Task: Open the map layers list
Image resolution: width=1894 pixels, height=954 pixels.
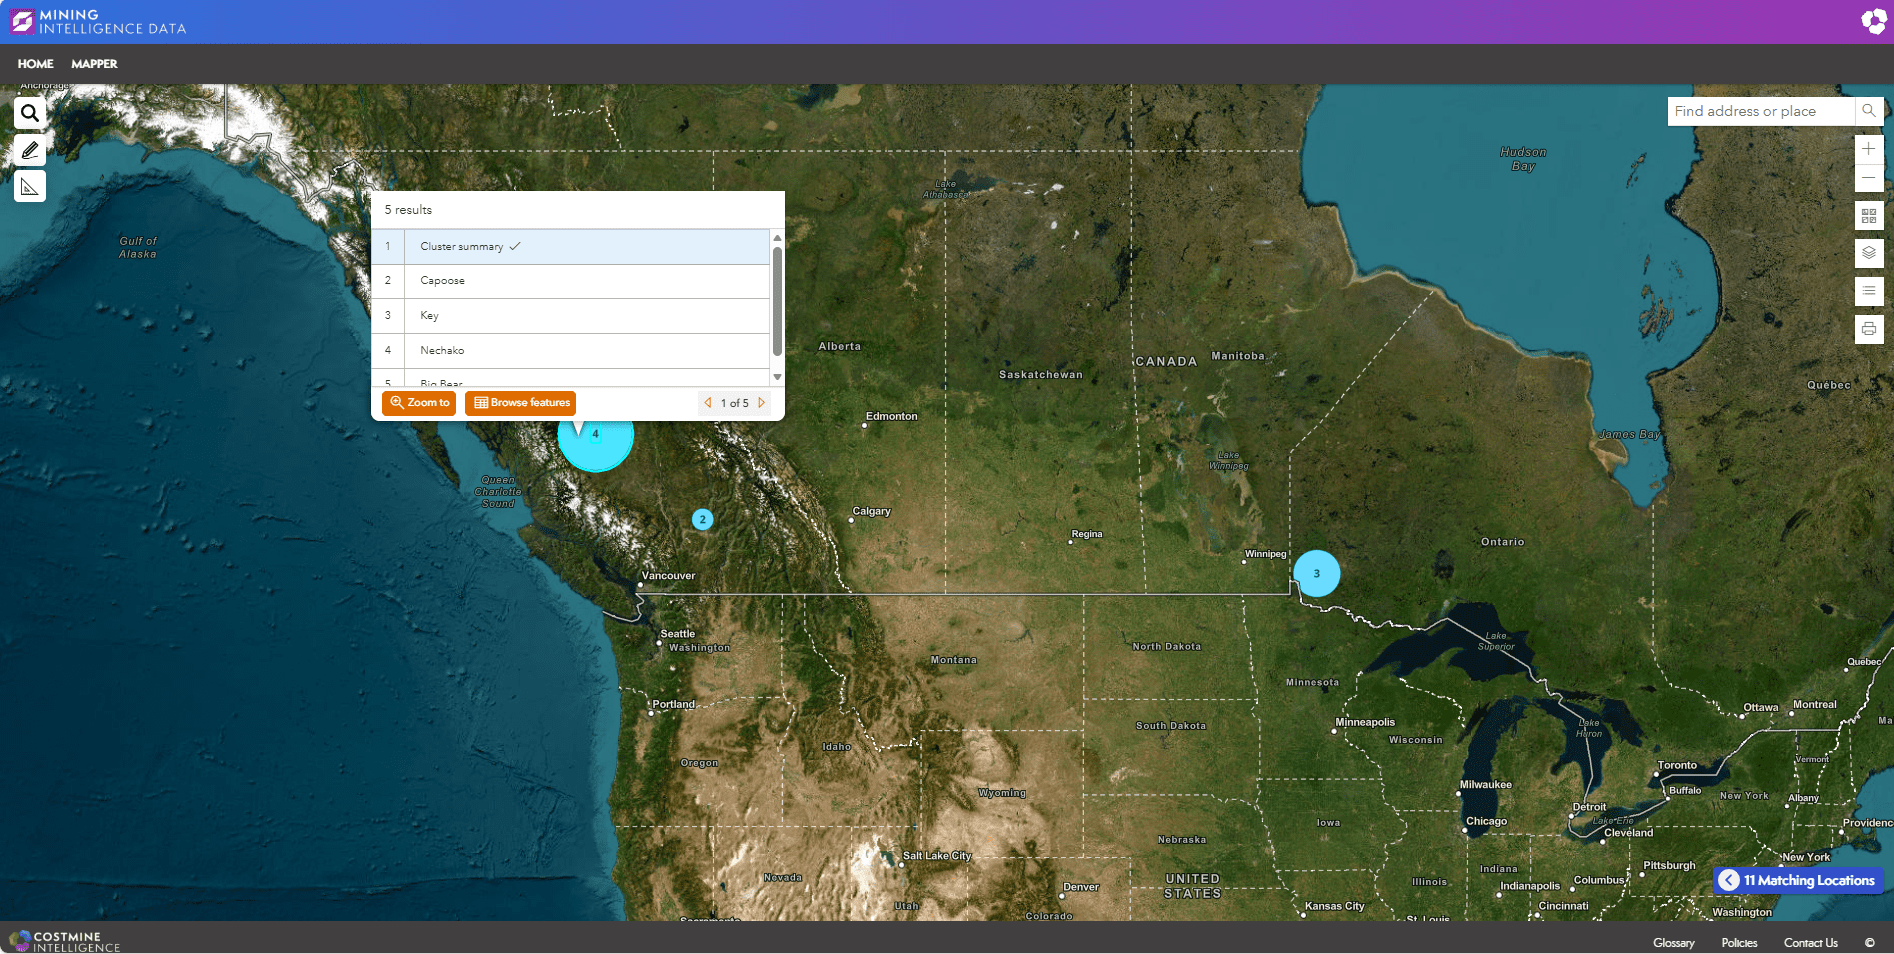Action: (x=1868, y=253)
